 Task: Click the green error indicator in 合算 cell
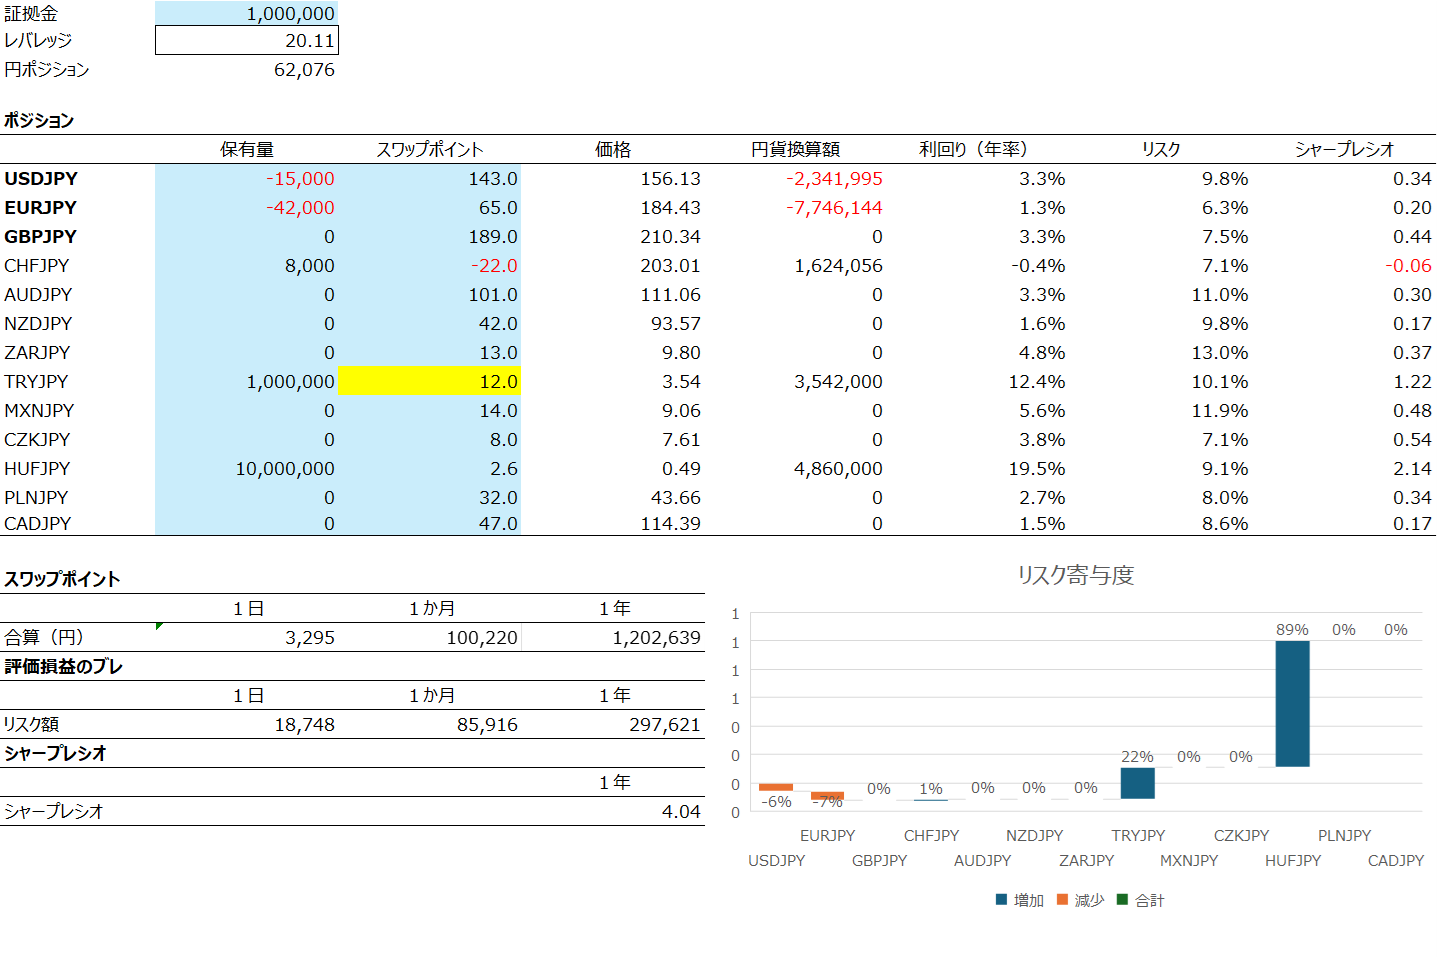pyautogui.click(x=159, y=626)
